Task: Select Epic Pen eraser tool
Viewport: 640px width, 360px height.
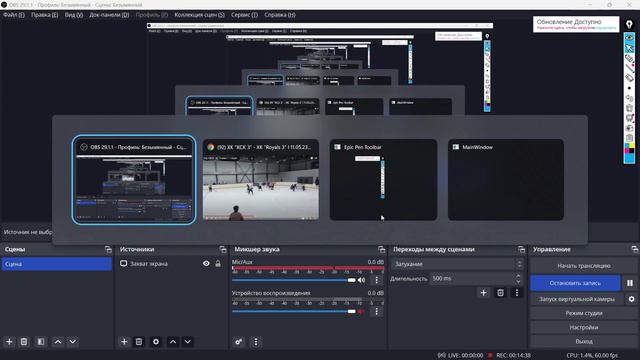Action: 629,77
